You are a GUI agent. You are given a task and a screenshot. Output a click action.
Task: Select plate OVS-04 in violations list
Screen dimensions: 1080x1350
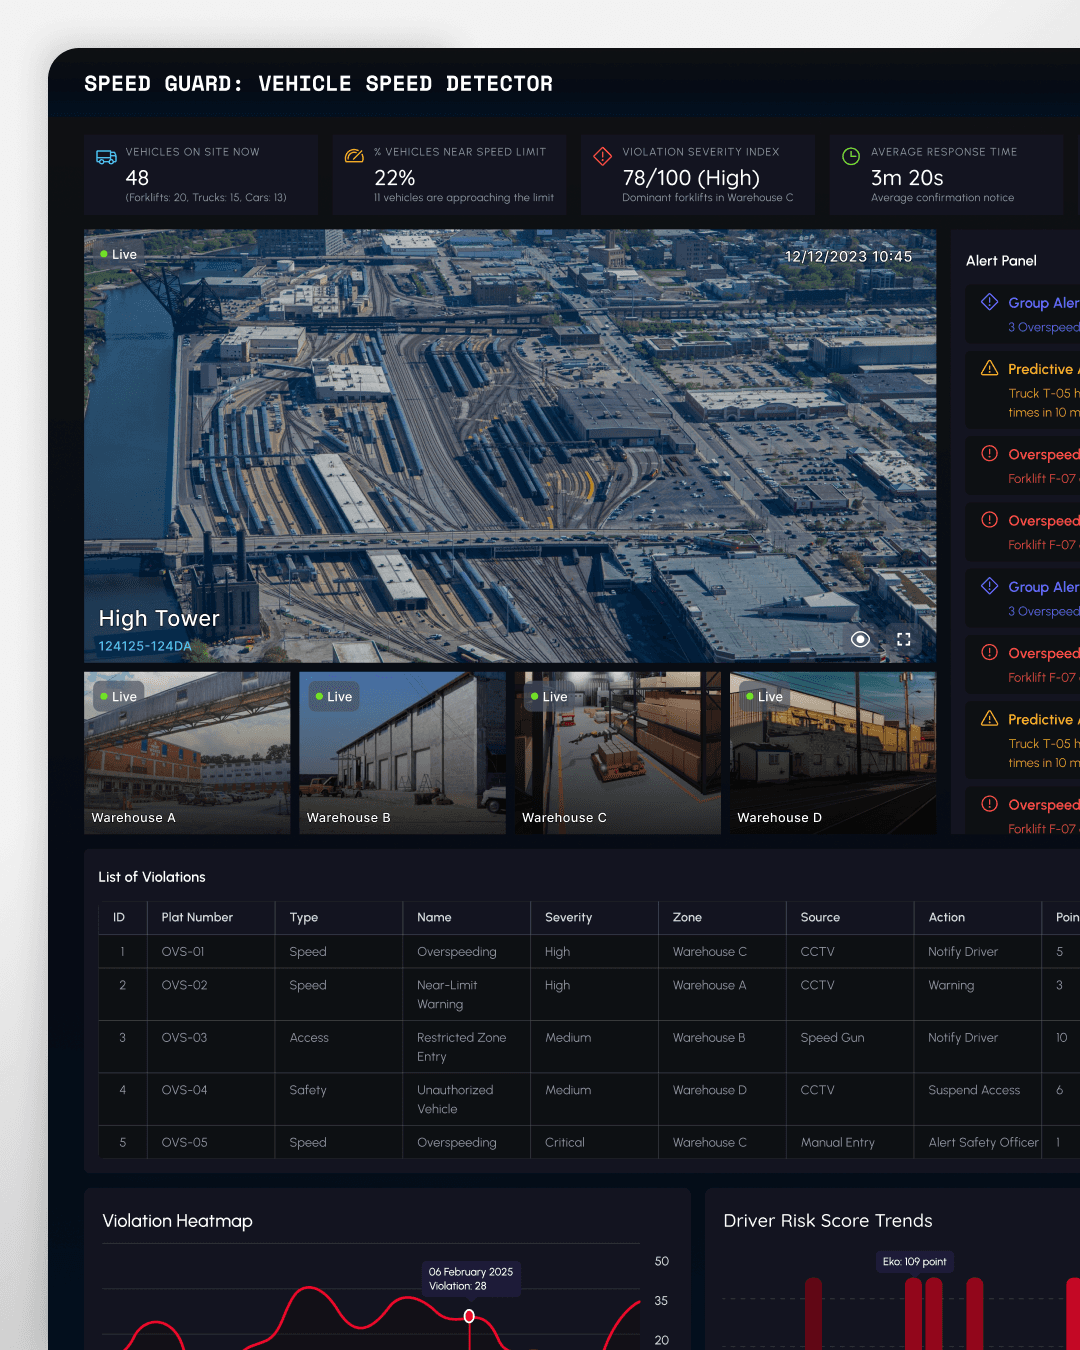click(184, 1090)
